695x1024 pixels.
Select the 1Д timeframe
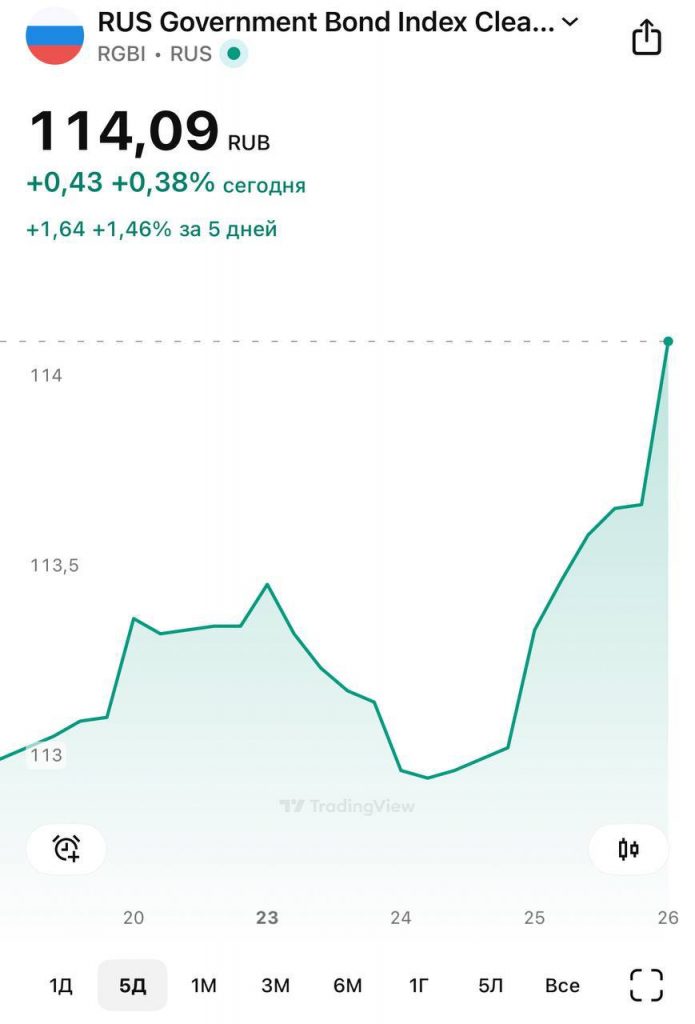tap(61, 986)
